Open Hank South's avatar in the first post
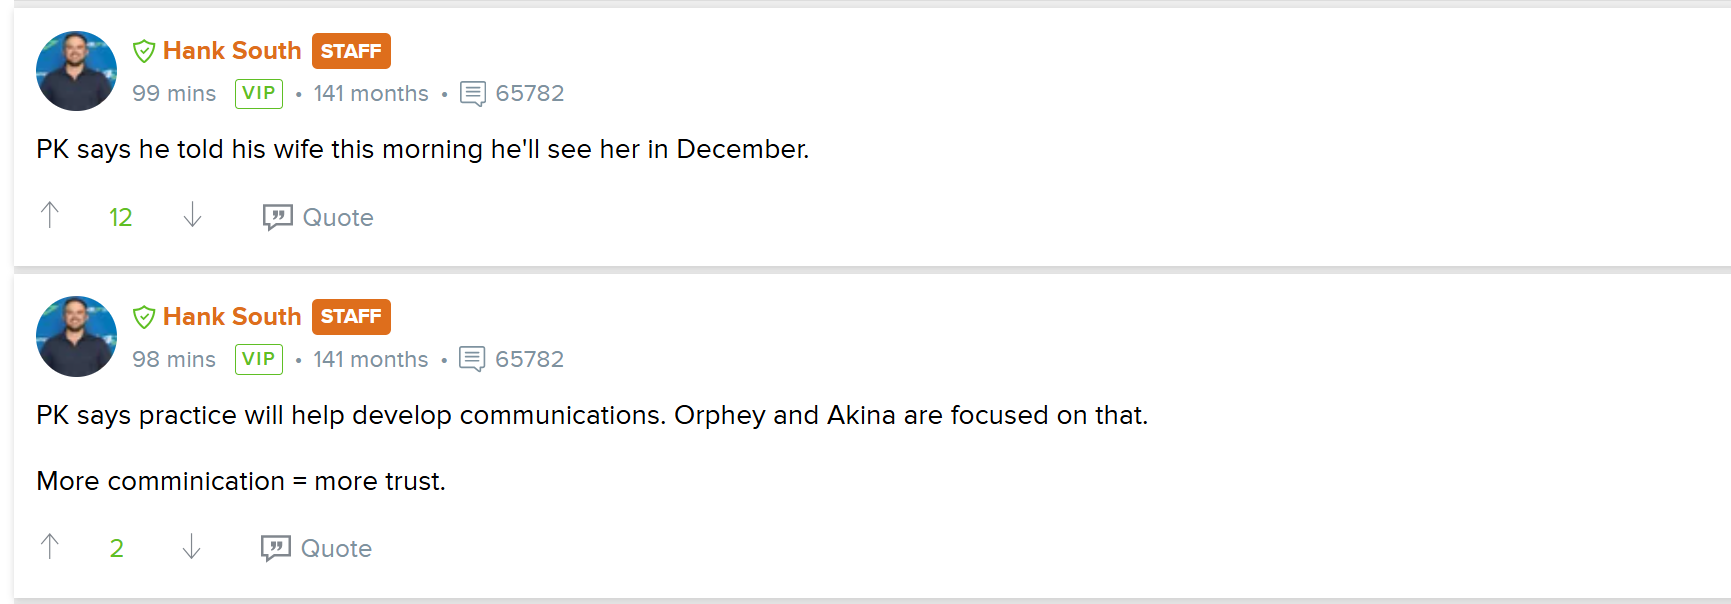This screenshot has width=1731, height=604. tap(76, 71)
